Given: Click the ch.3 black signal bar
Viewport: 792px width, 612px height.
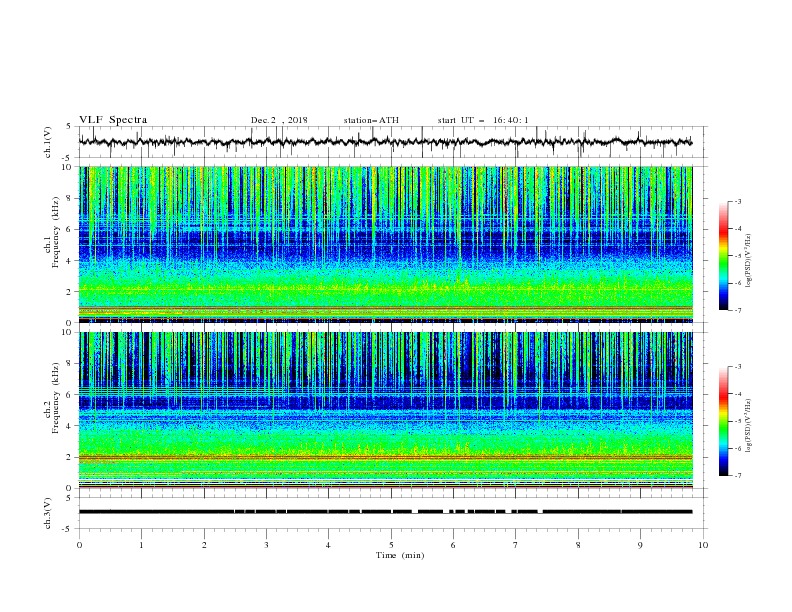Looking at the screenshot, I should (x=386, y=512).
